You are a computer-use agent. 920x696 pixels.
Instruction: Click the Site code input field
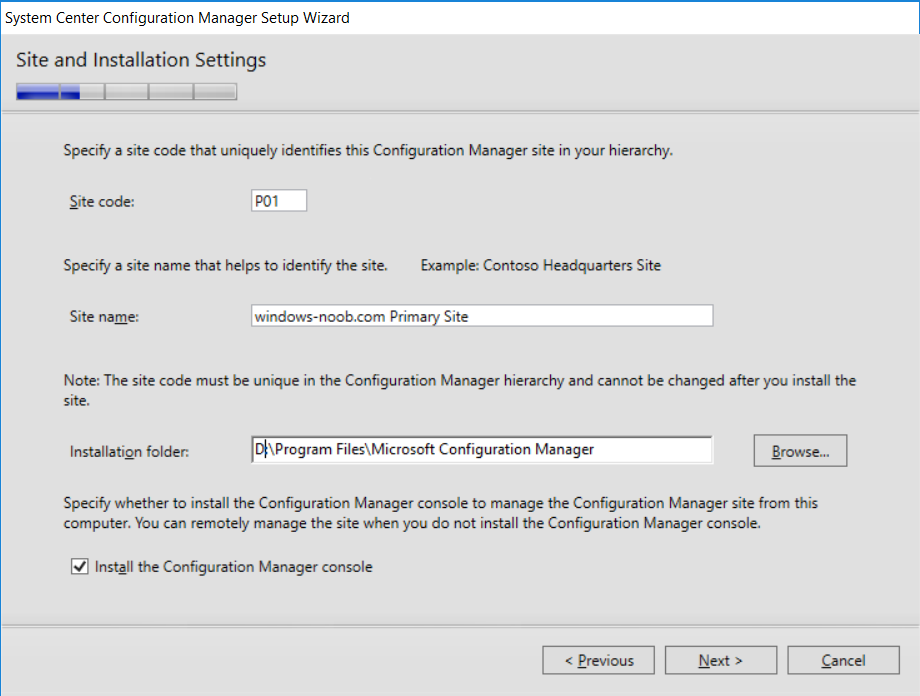[x=279, y=201]
